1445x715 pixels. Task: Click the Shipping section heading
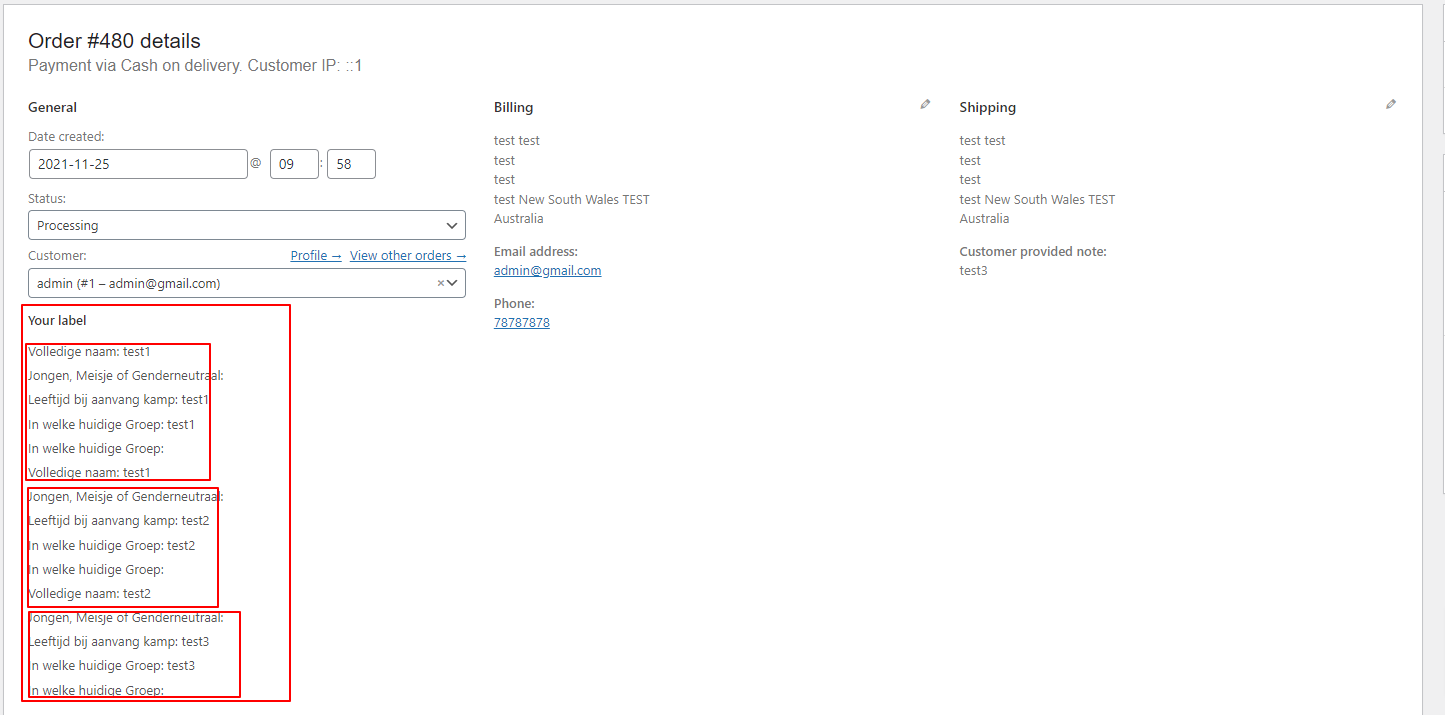[x=987, y=108]
